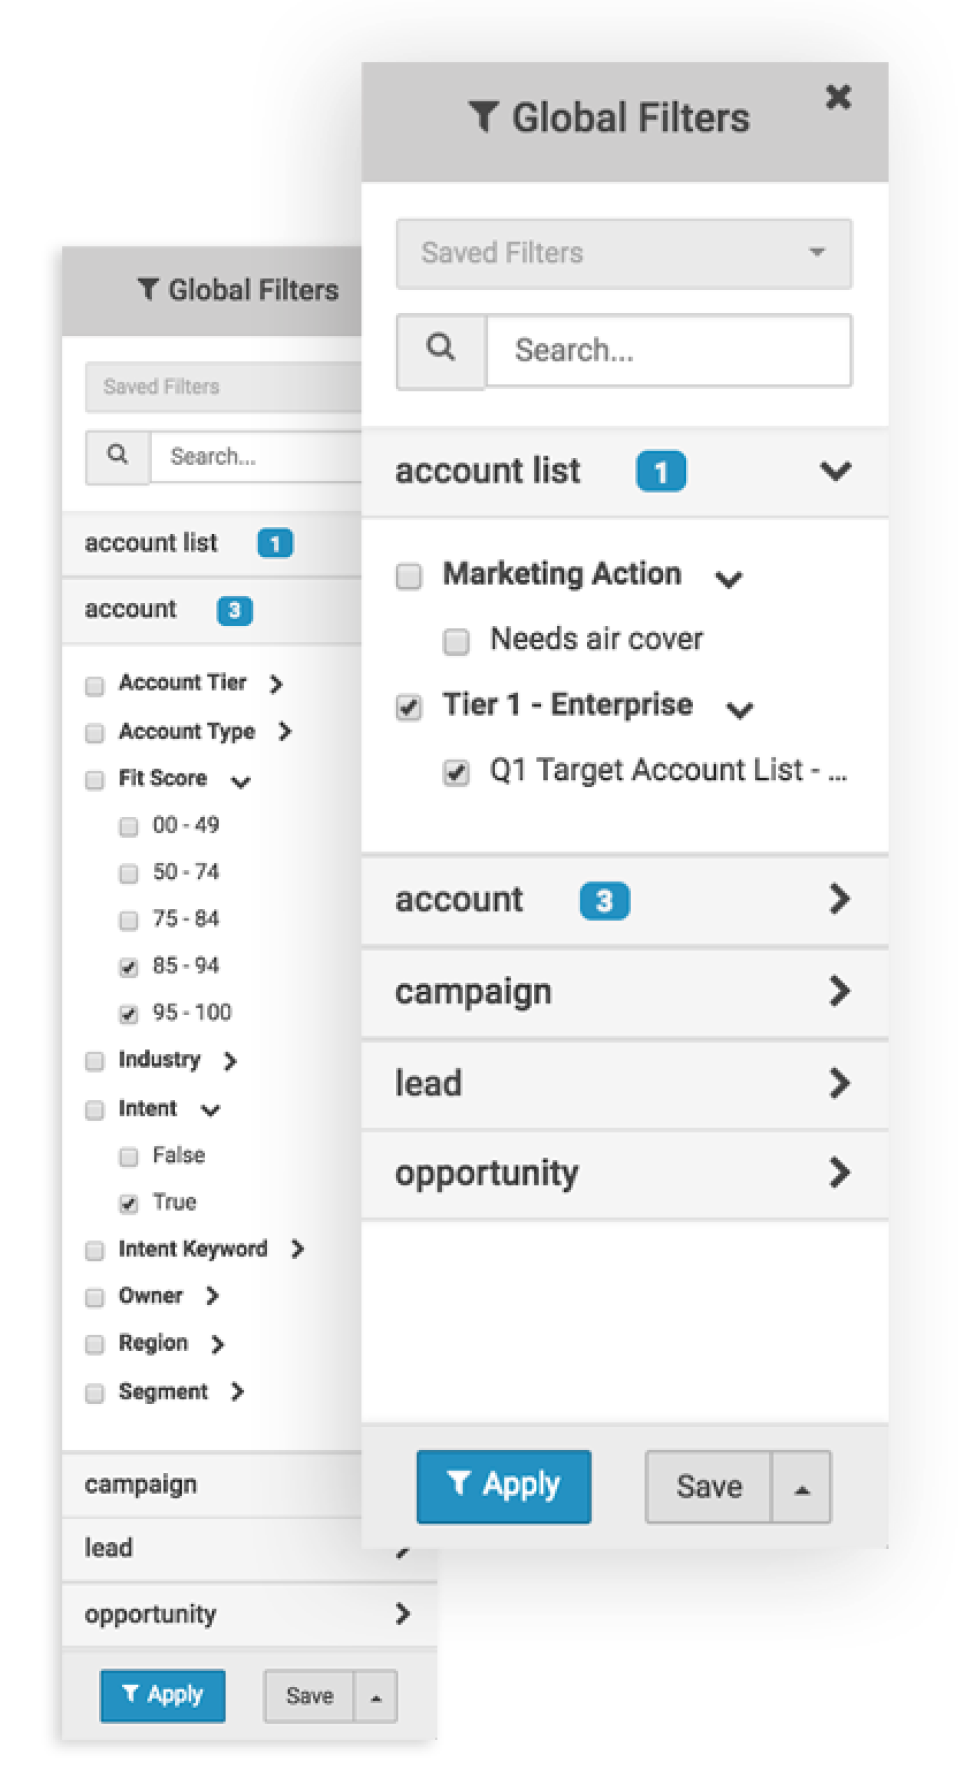
Task: Close the front Global Filters panel
Action: tap(838, 97)
